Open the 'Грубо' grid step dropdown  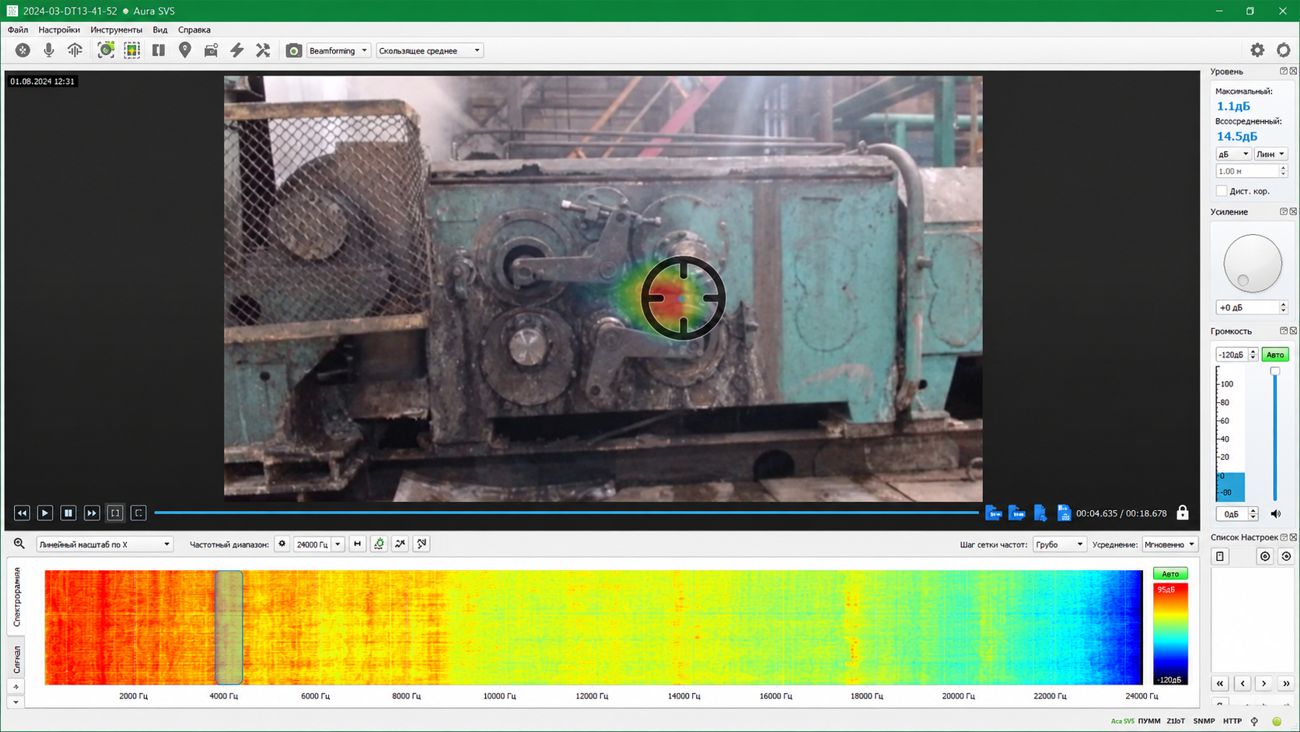(x=1059, y=544)
